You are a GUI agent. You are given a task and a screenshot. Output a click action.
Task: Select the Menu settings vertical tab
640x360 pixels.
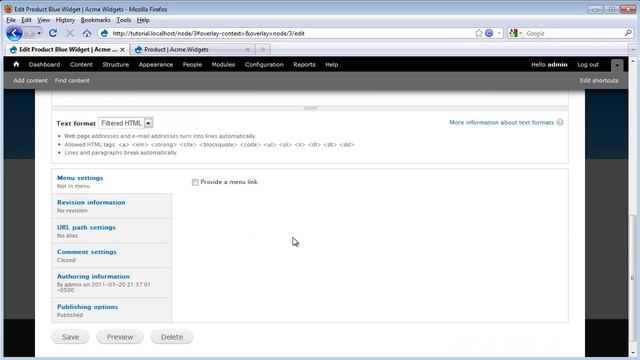coord(112,181)
